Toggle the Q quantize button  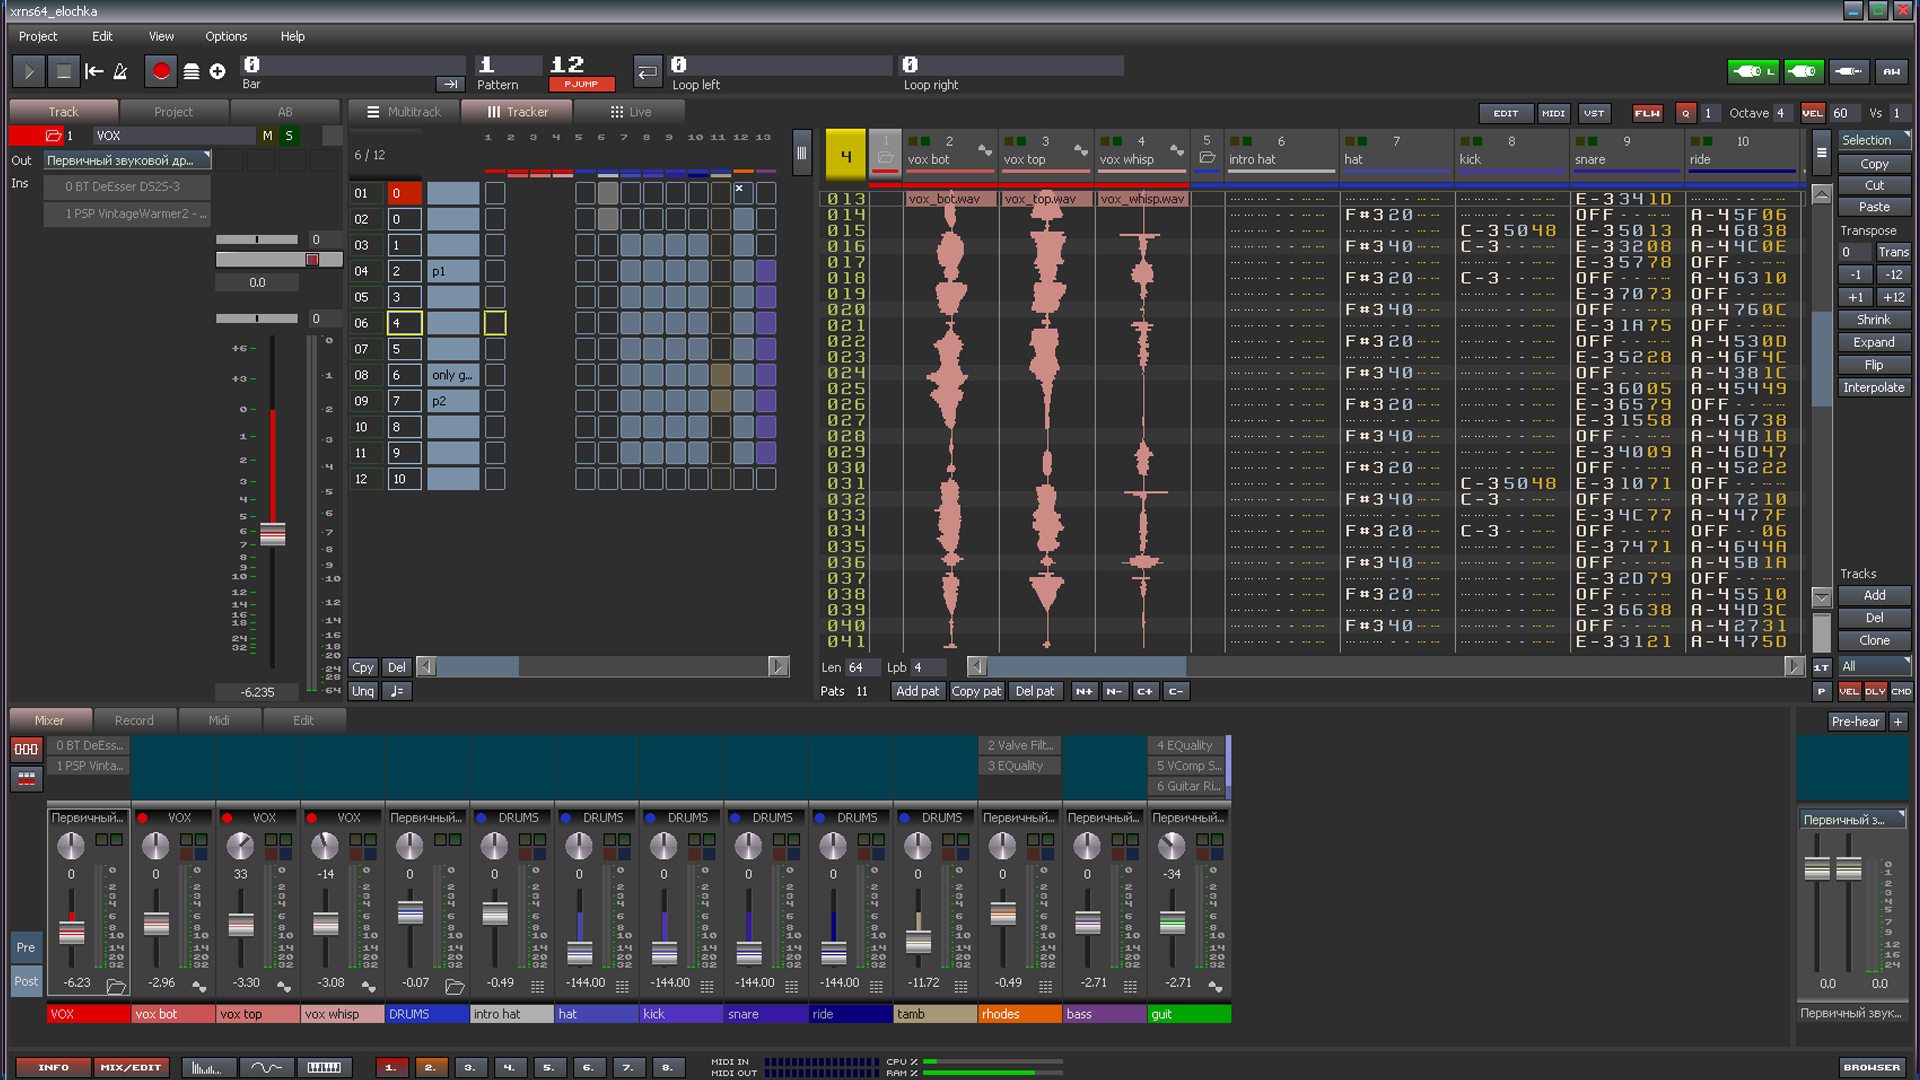pyautogui.click(x=1686, y=113)
